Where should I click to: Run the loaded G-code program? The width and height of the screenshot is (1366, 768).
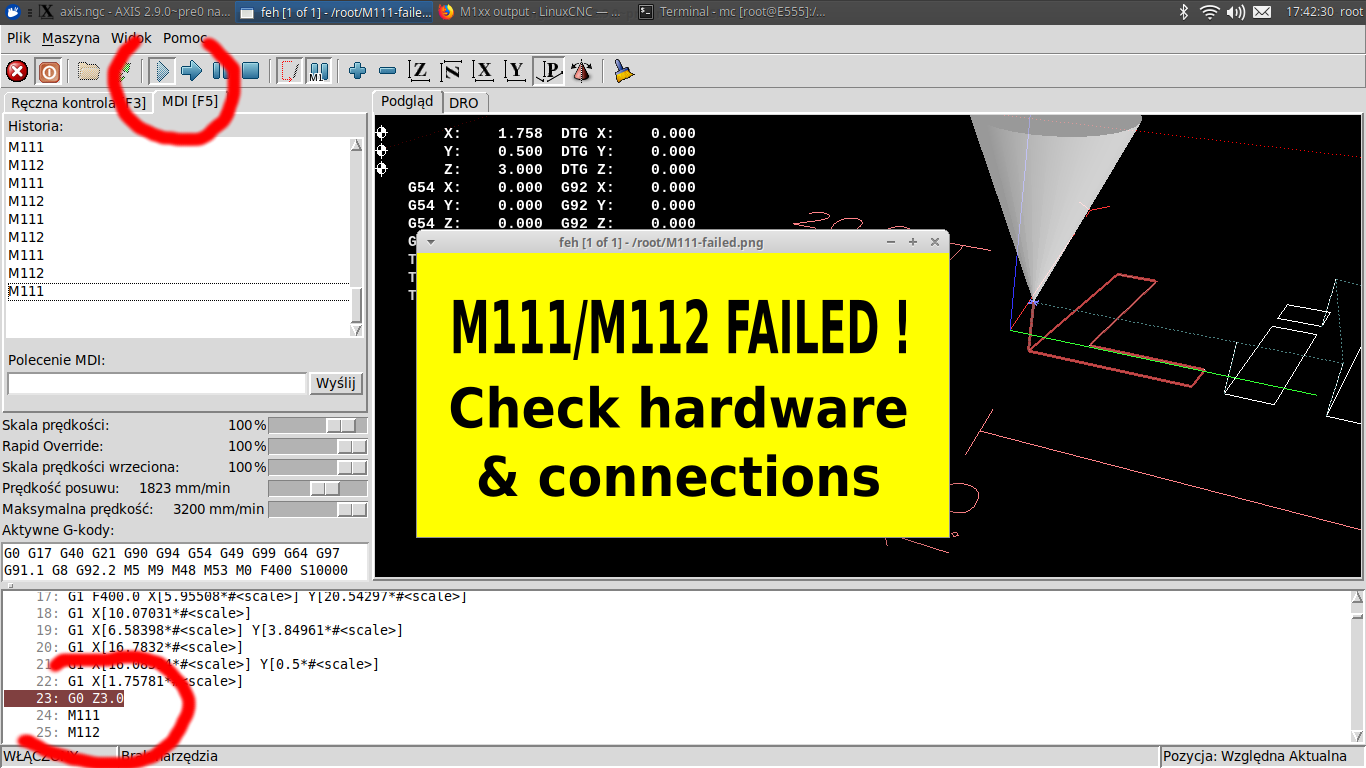pyautogui.click(x=162, y=71)
